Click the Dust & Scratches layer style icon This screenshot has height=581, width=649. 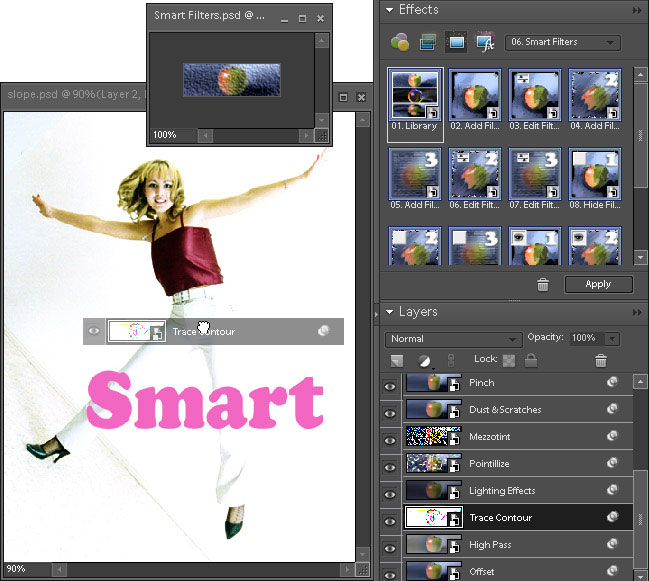(612, 409)
